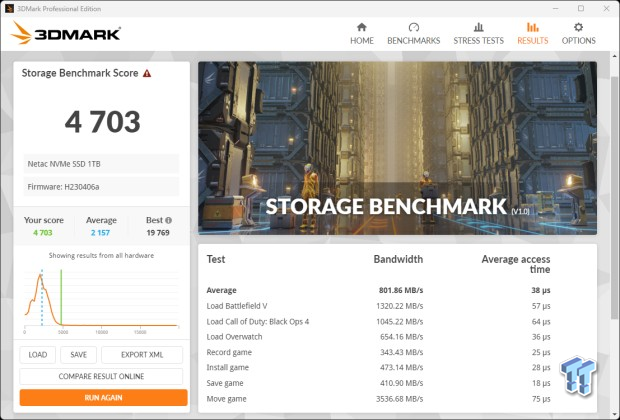The image size is (620, 420).
Task: Click access time value 75 µs
Action: tap(541, 399)
